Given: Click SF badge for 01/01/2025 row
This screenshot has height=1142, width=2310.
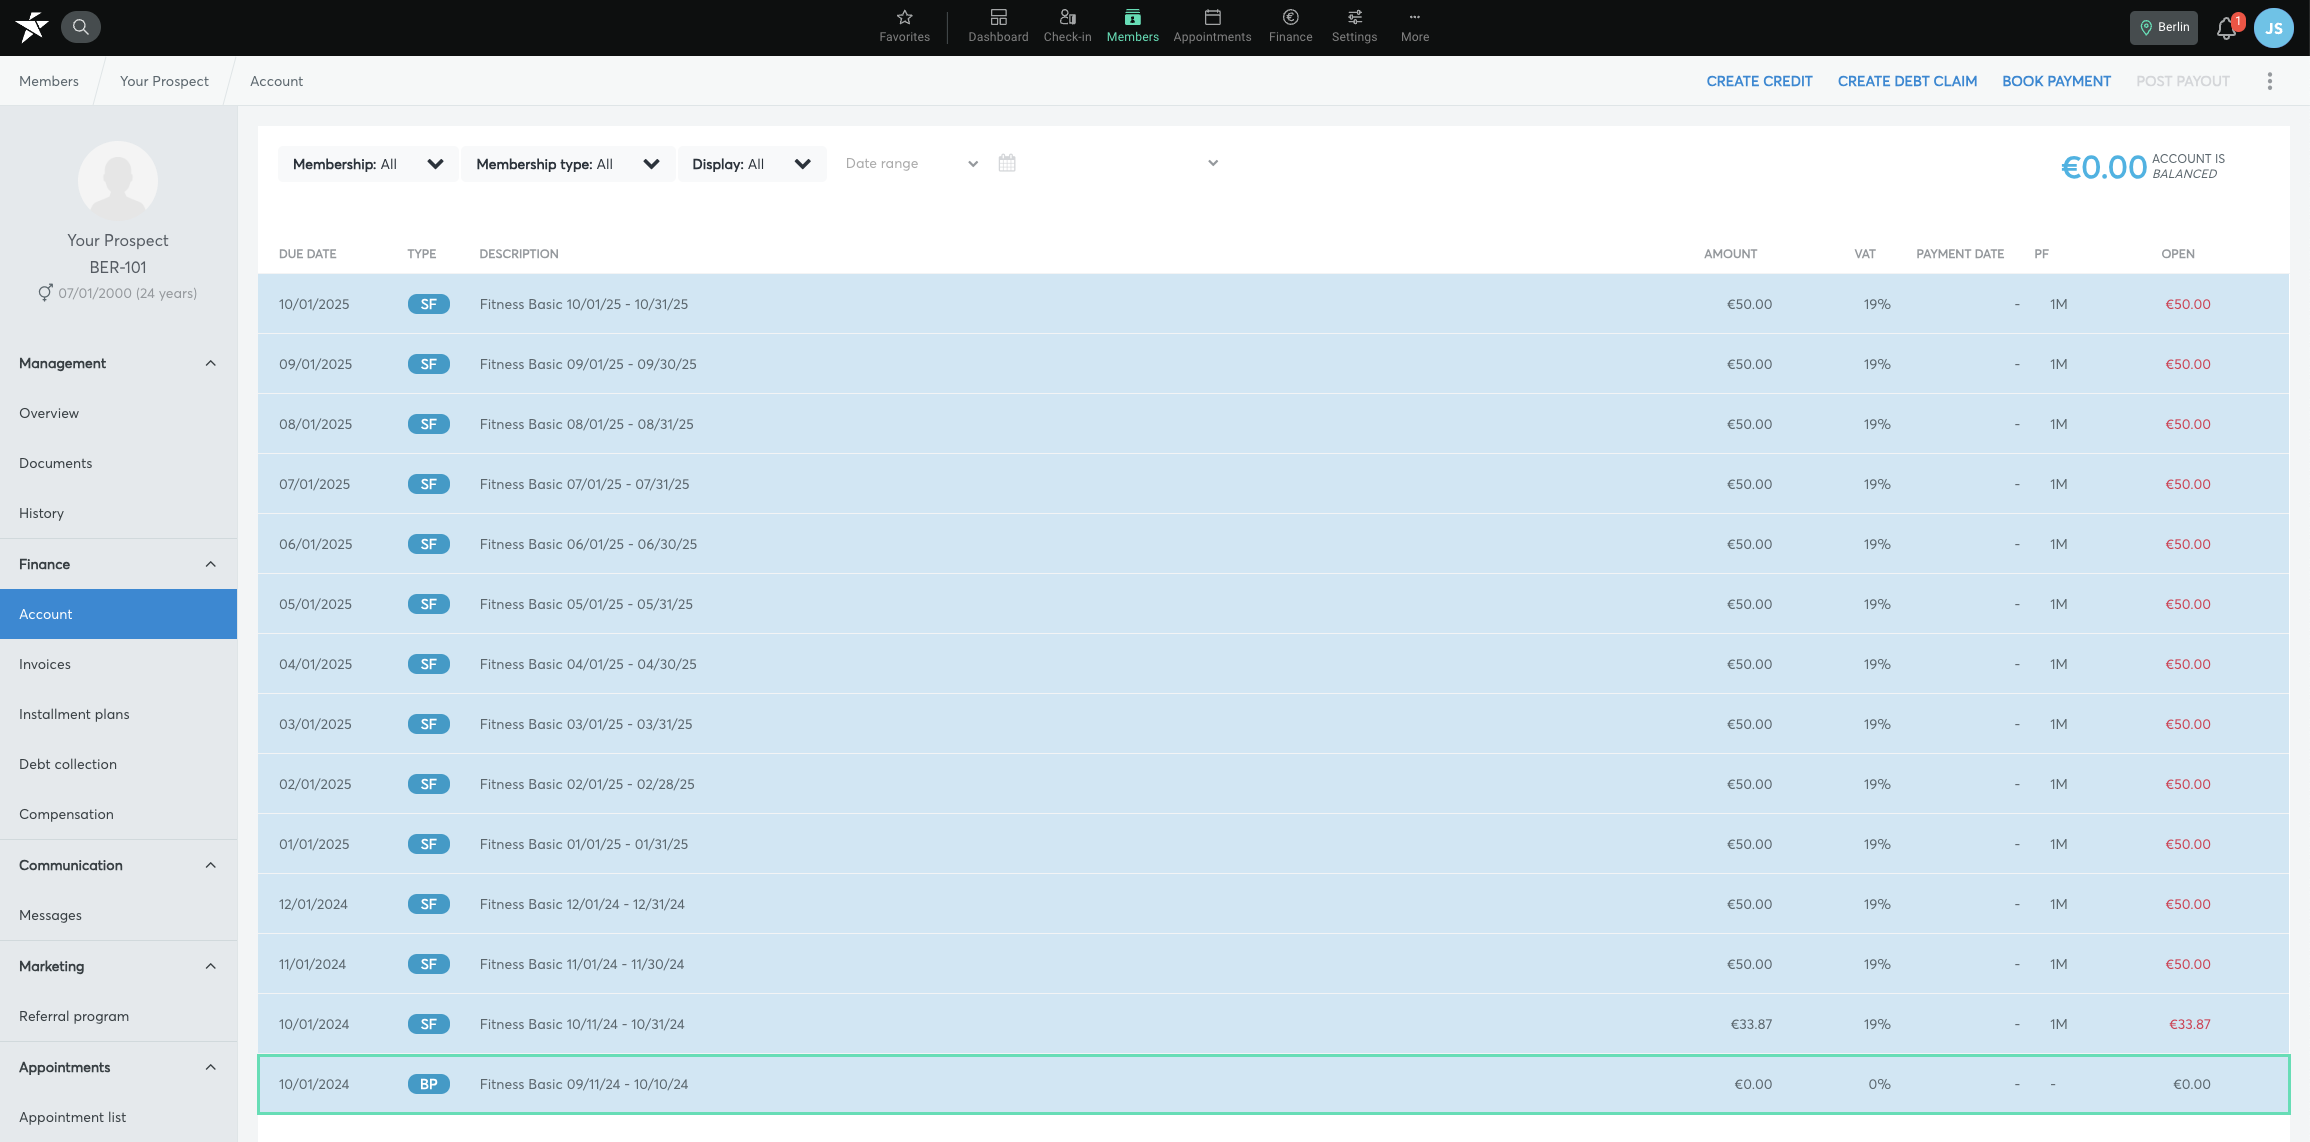Looking at the screenshot, I should 428,844.
